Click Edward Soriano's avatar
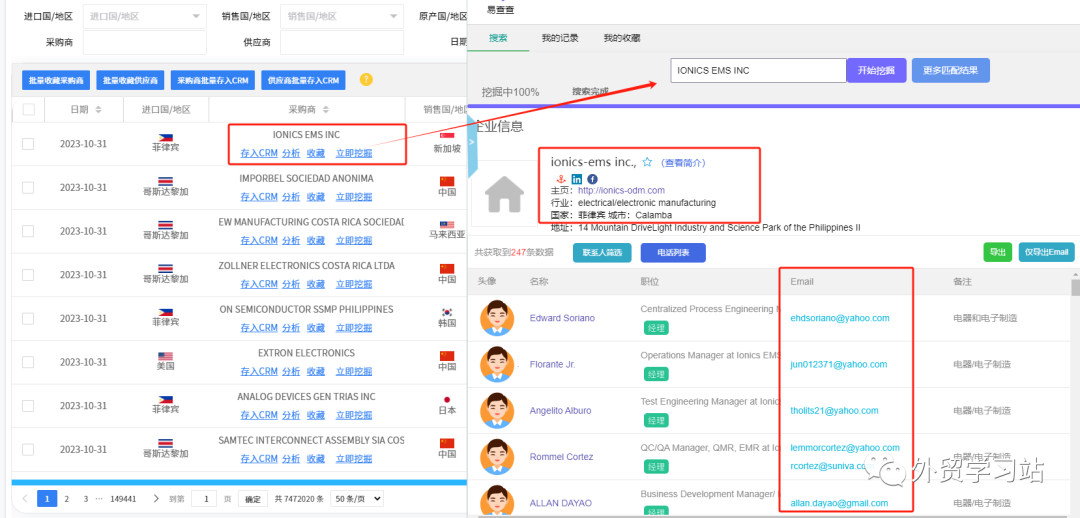1080x518 pixels. (497, 318)
